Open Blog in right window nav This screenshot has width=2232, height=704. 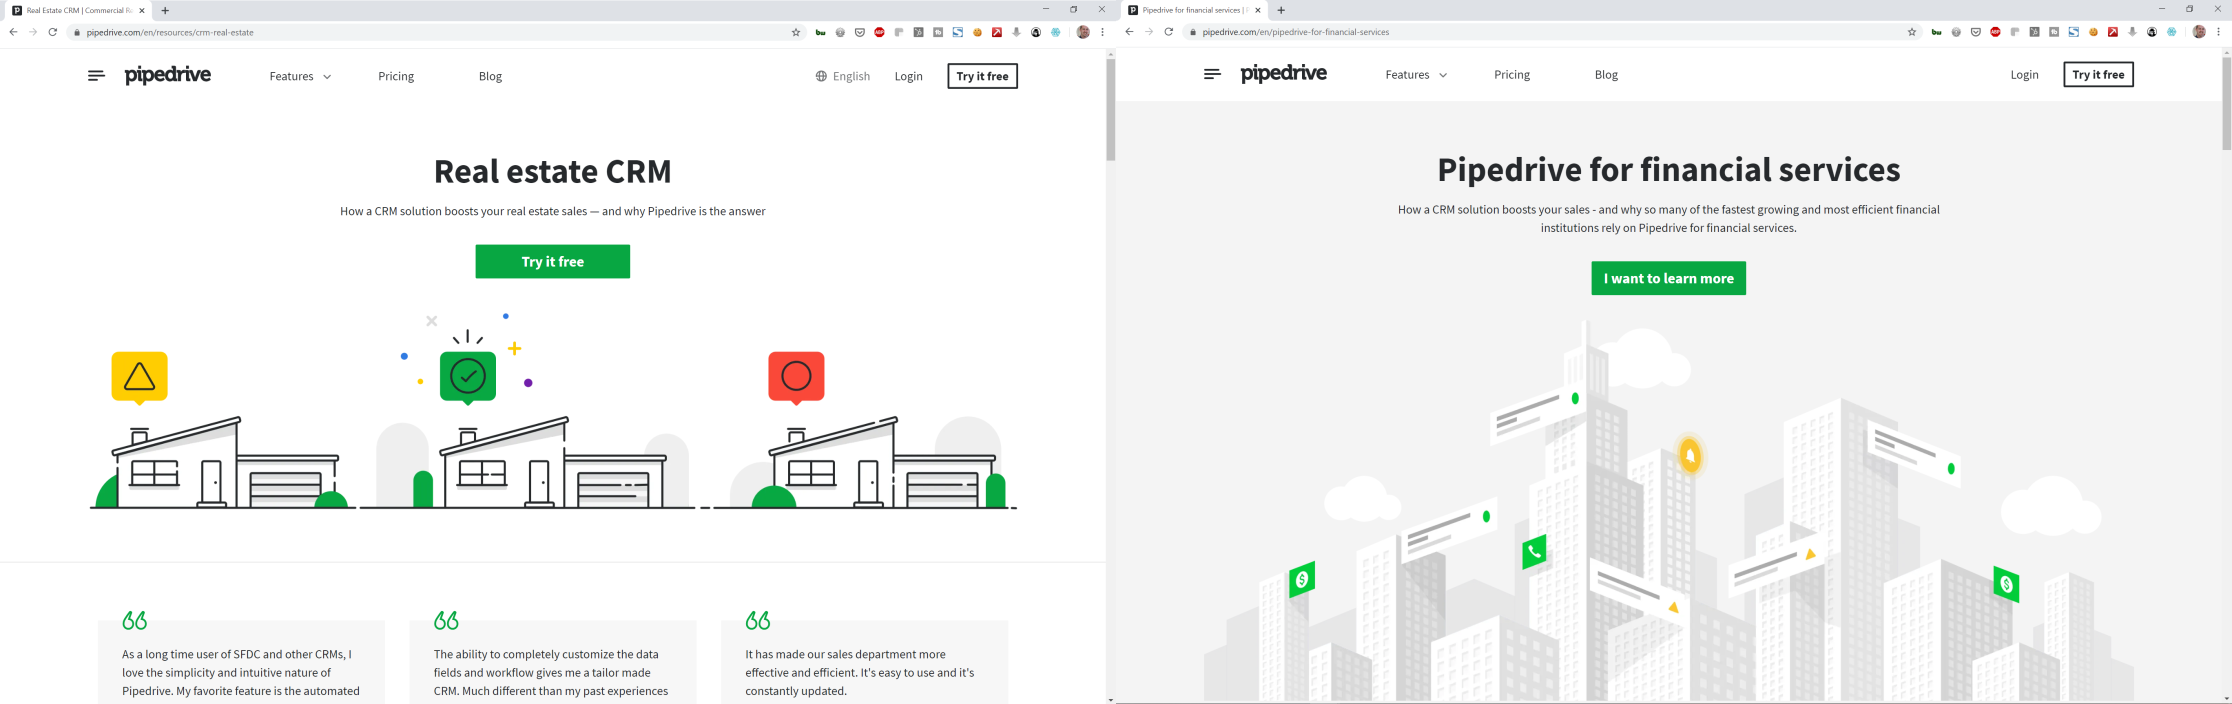[x=1606, y=75]
